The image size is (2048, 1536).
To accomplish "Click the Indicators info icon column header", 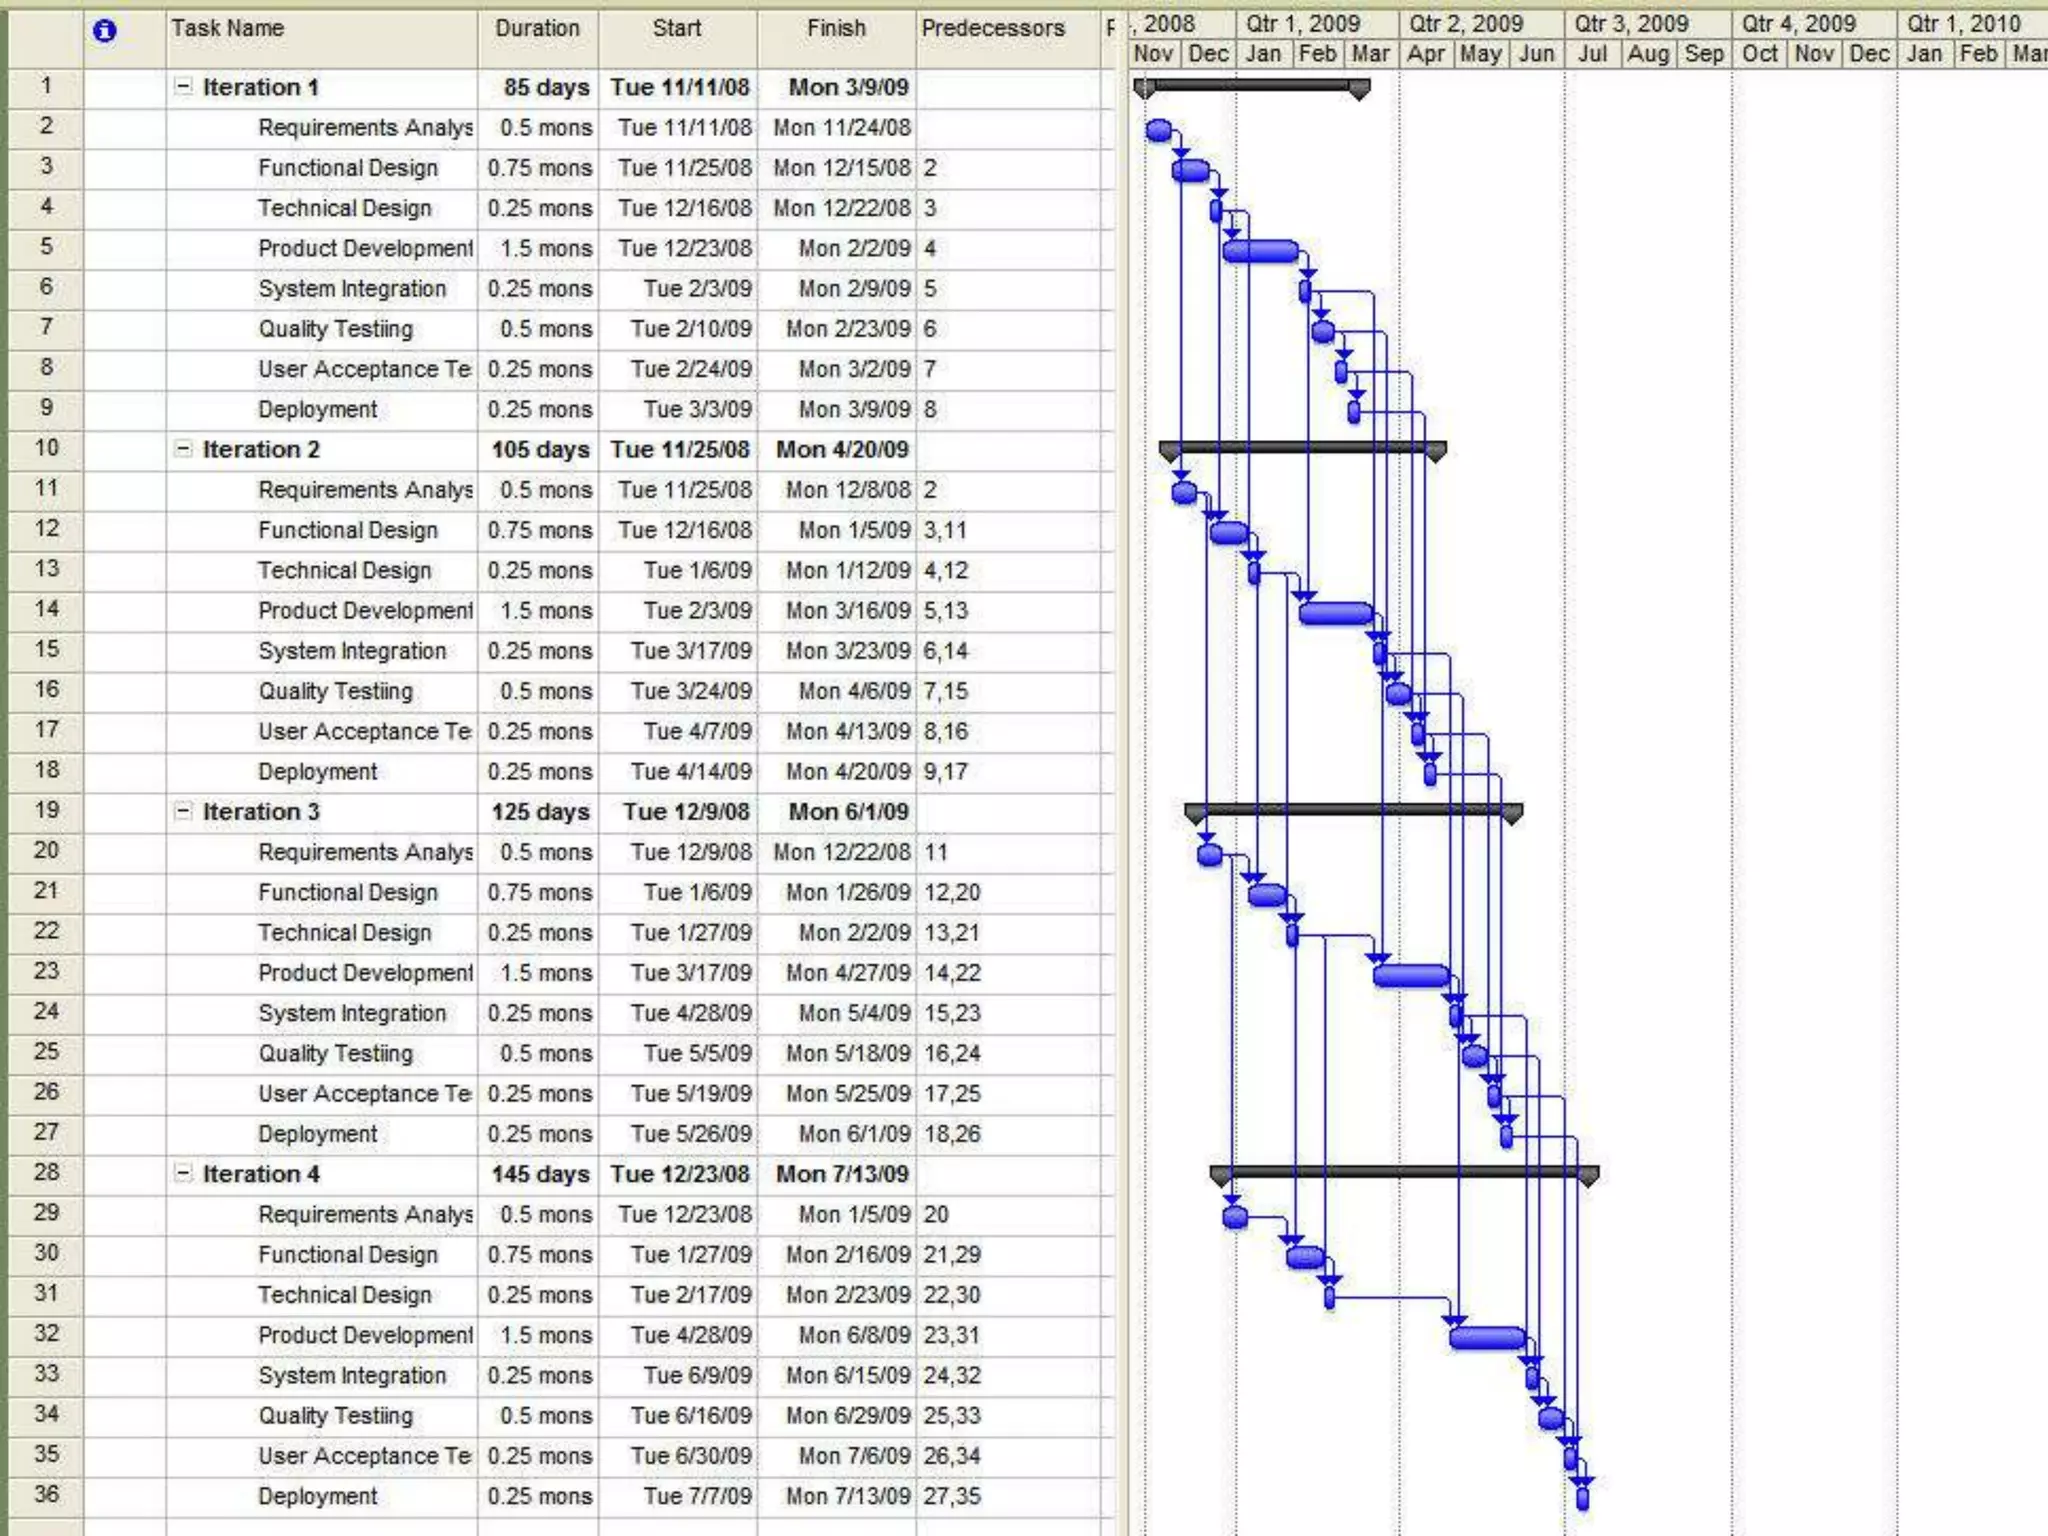I will coord(104,31).
